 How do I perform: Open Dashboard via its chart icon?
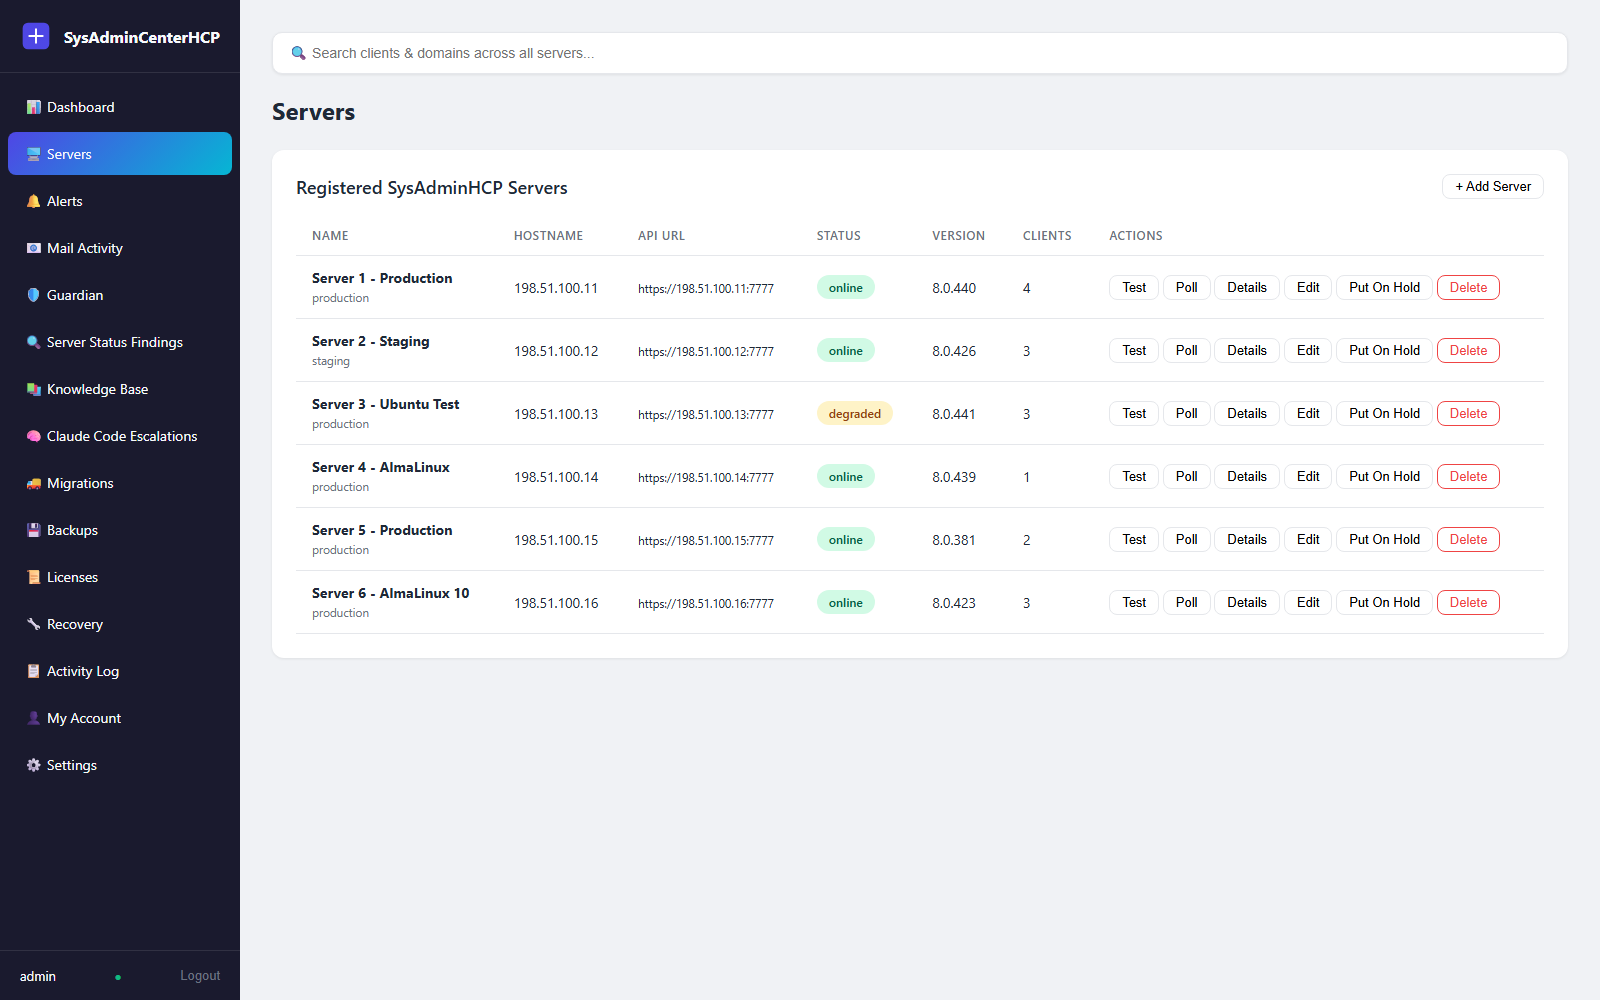click(x=34, y=107)
